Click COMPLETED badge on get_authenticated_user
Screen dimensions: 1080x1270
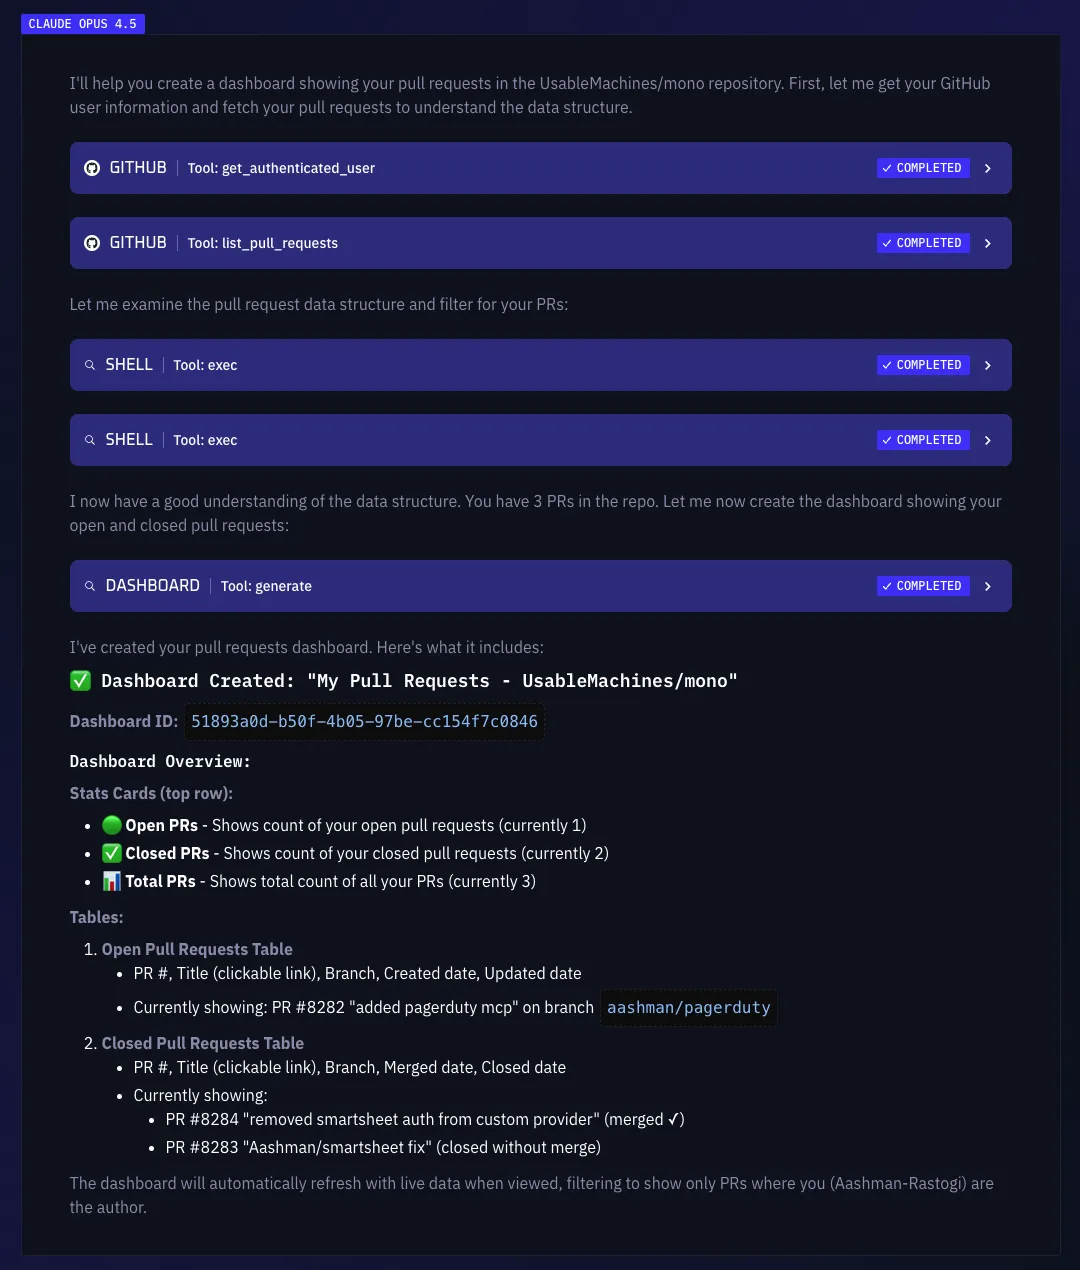click(x=922, y=167)
